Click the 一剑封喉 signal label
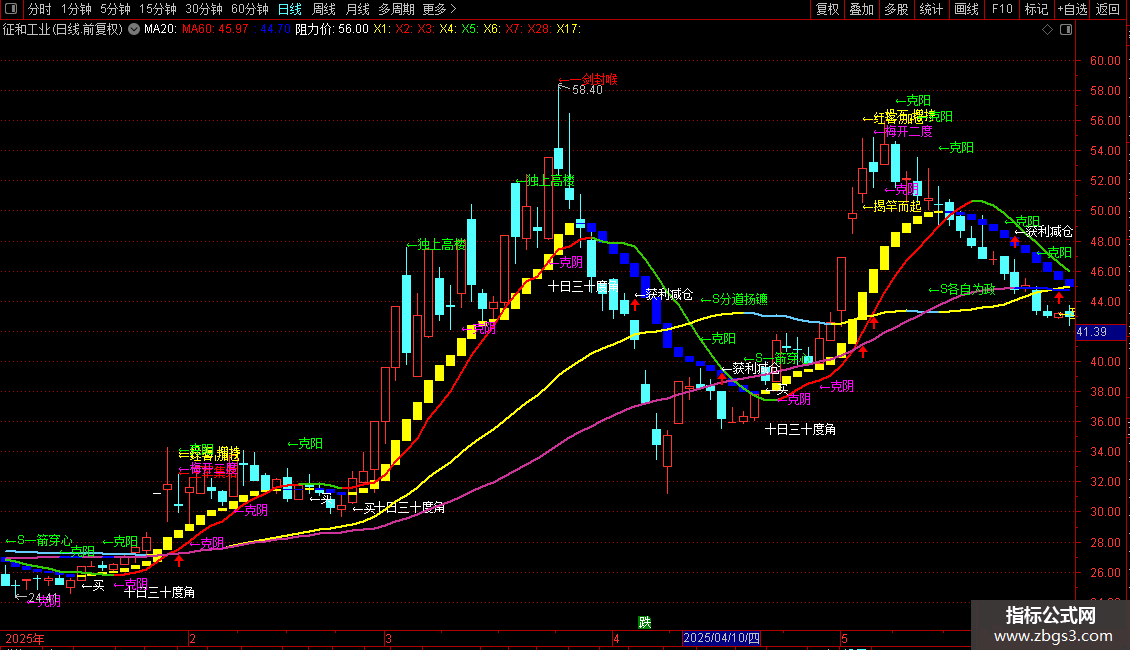The image size is (1130, 650). pos(588,79)
